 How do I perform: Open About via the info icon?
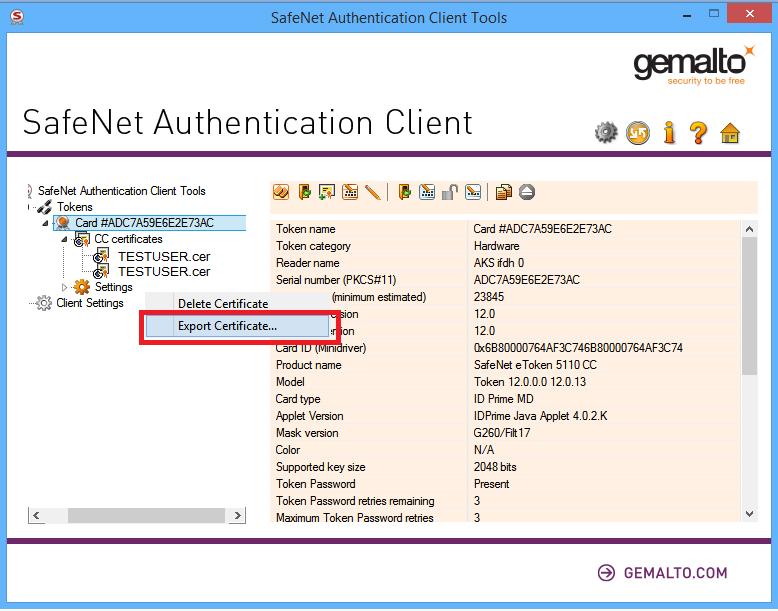click(669, 133)
